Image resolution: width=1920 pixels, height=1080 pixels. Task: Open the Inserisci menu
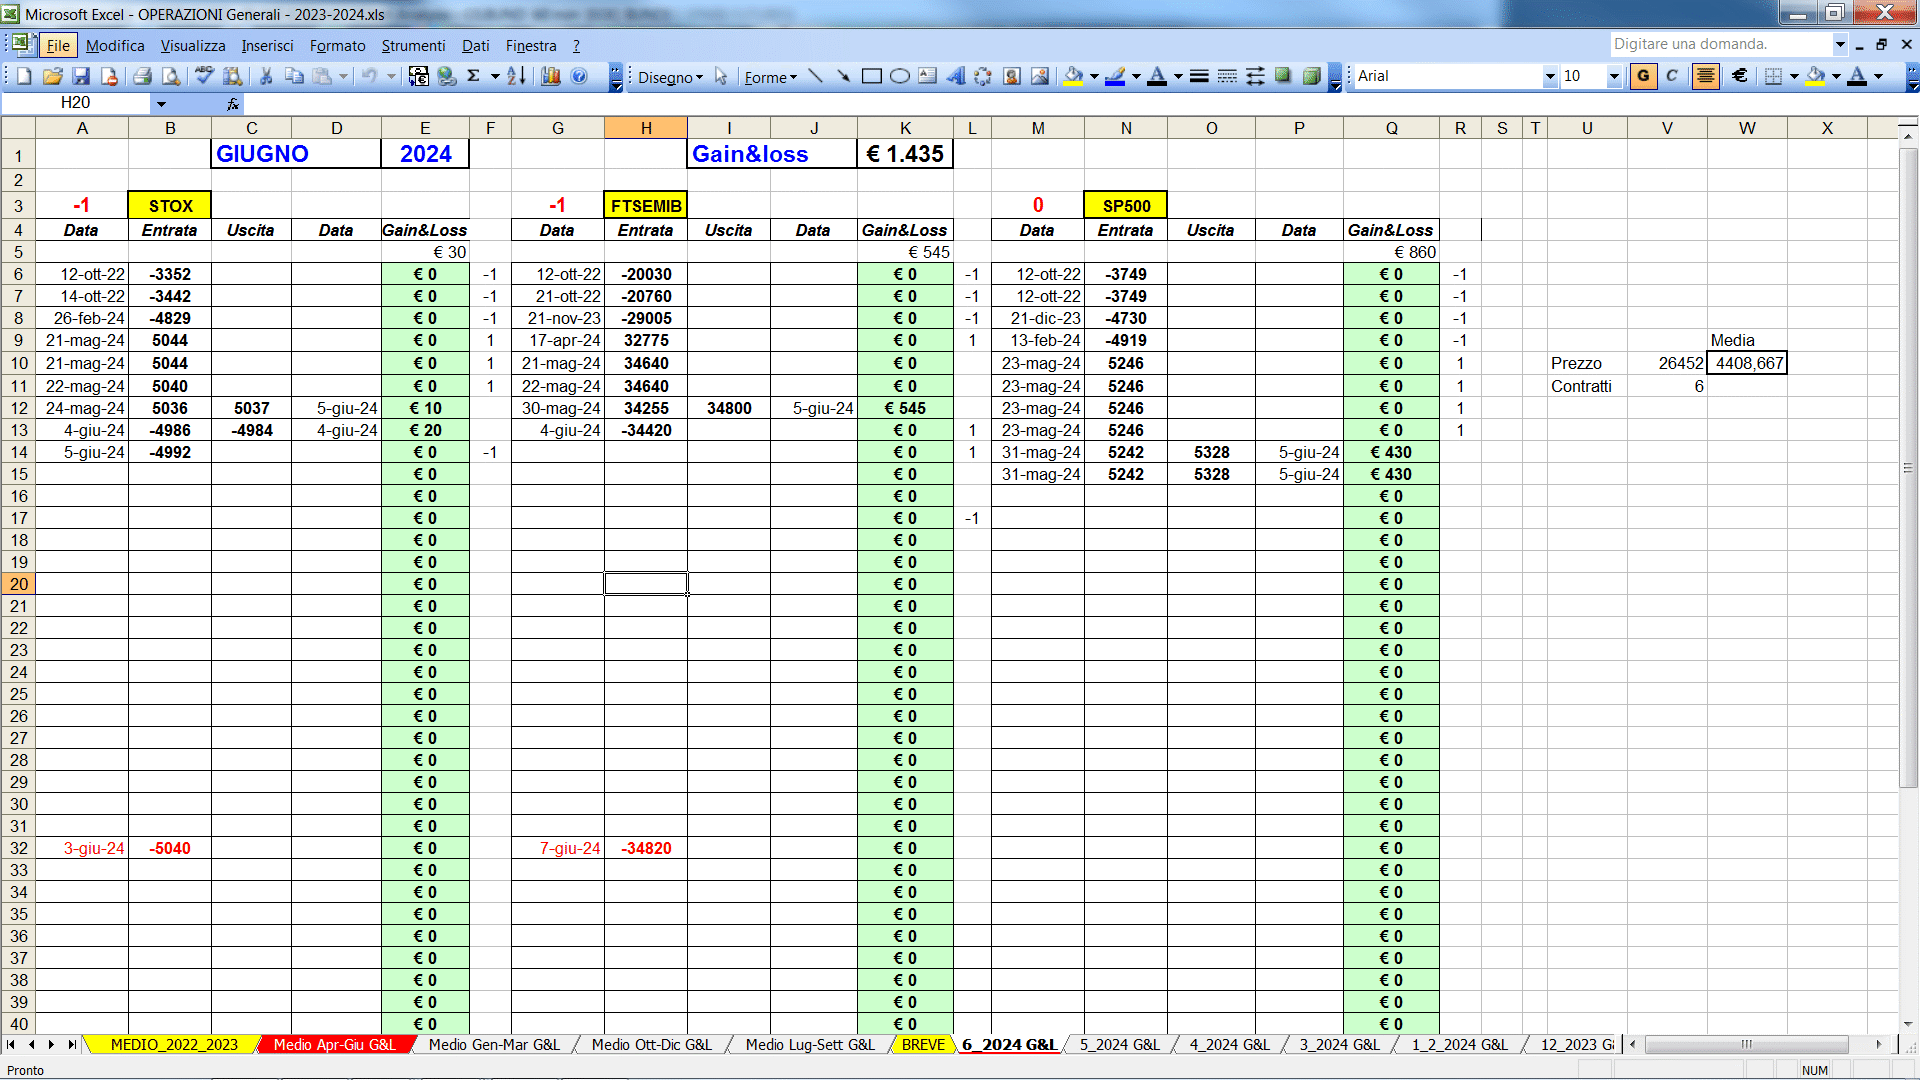coord(267,45)
